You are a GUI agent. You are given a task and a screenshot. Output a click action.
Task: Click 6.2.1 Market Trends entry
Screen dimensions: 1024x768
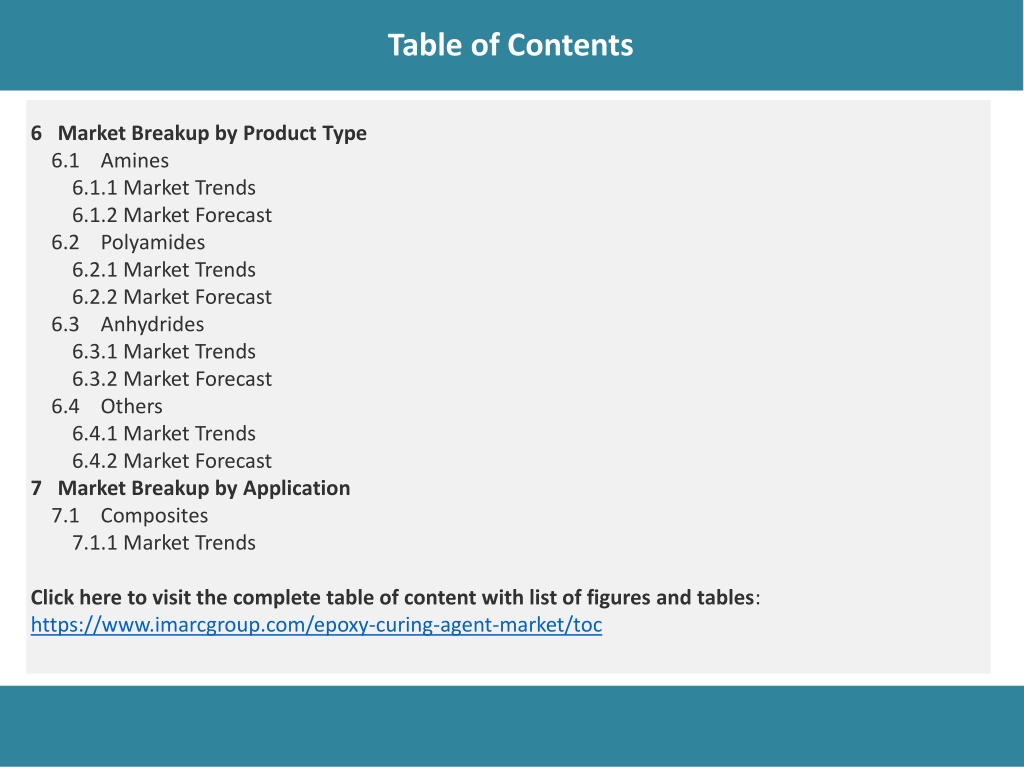[164, 270]
